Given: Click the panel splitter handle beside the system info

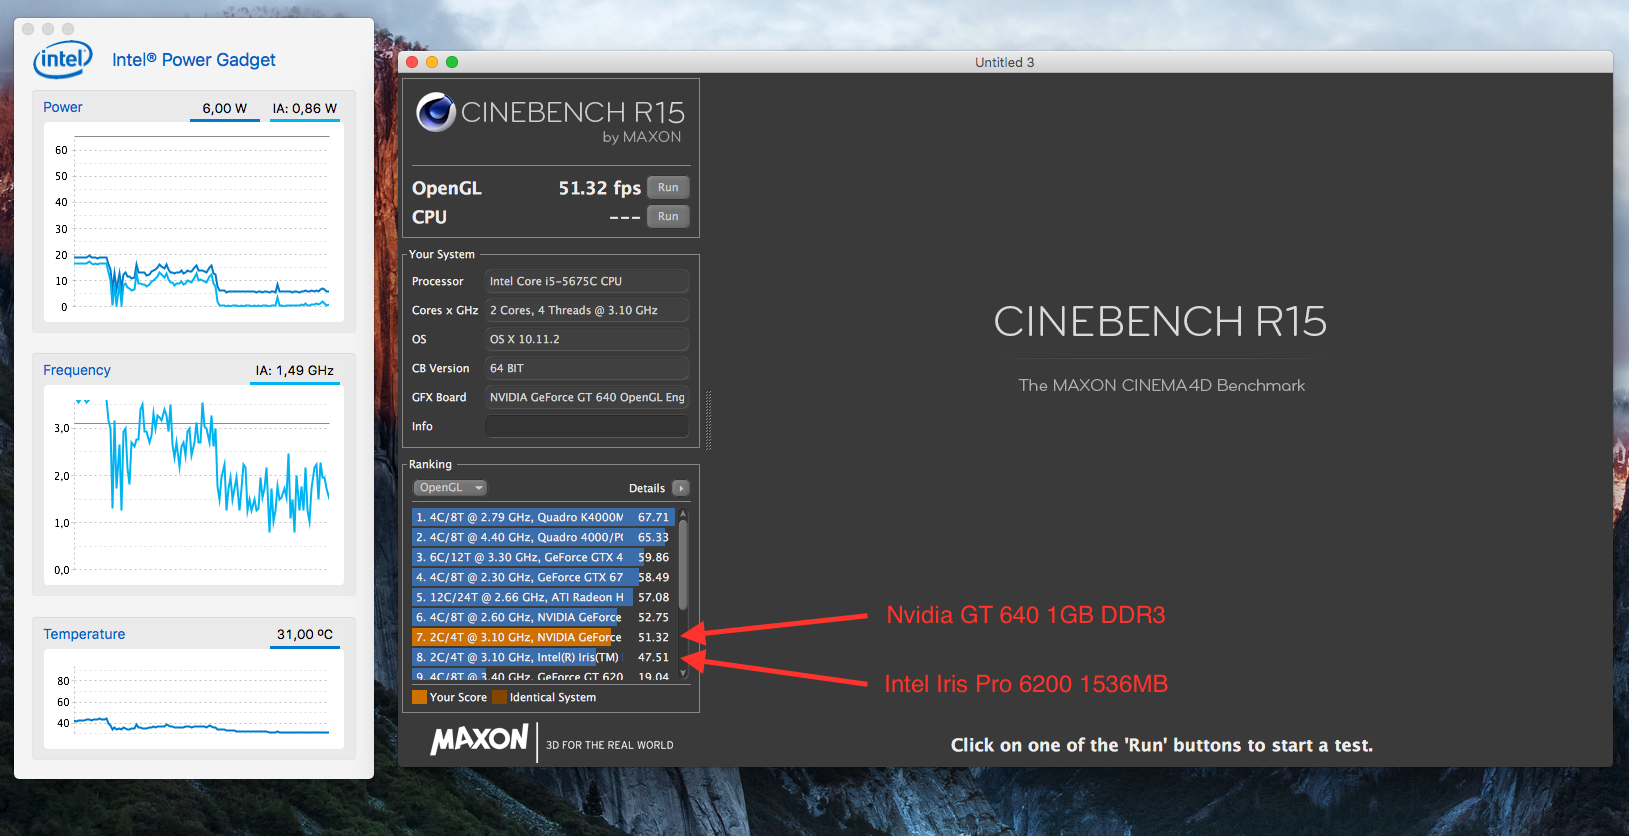Looking at the screenshot, I should (709, 420).
